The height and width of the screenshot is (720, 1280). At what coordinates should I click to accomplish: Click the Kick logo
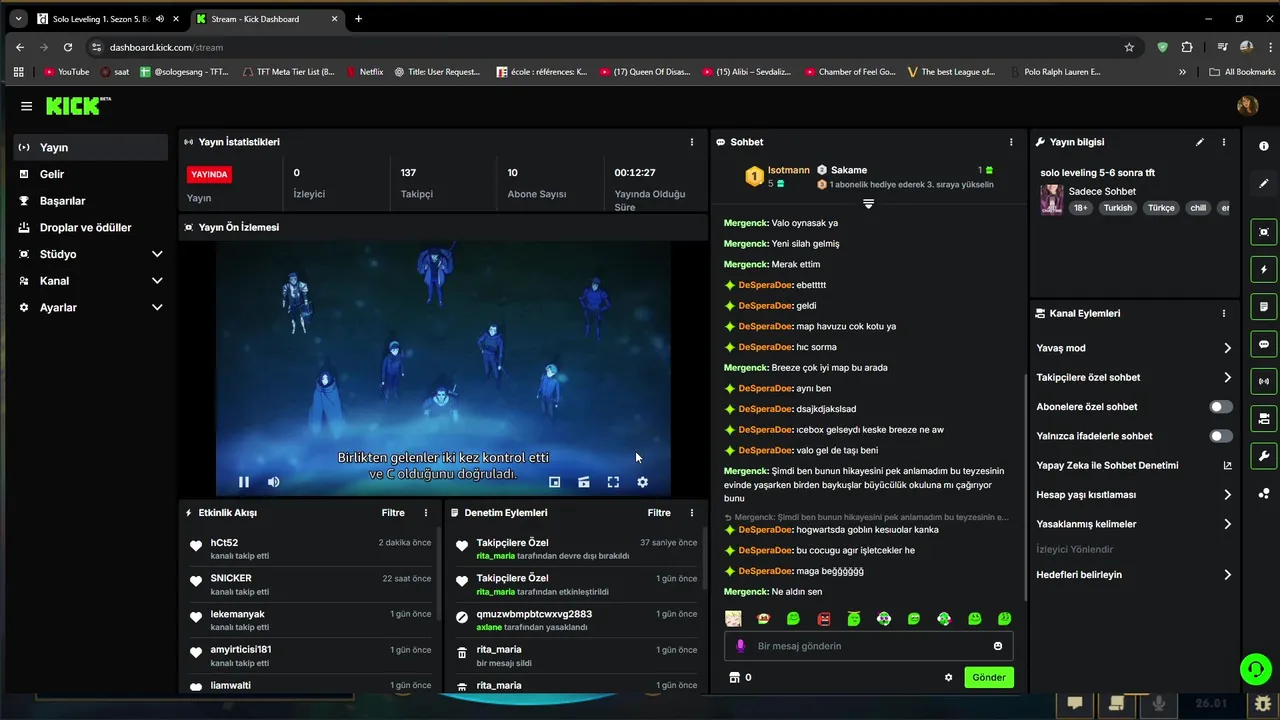pos(79,105)
